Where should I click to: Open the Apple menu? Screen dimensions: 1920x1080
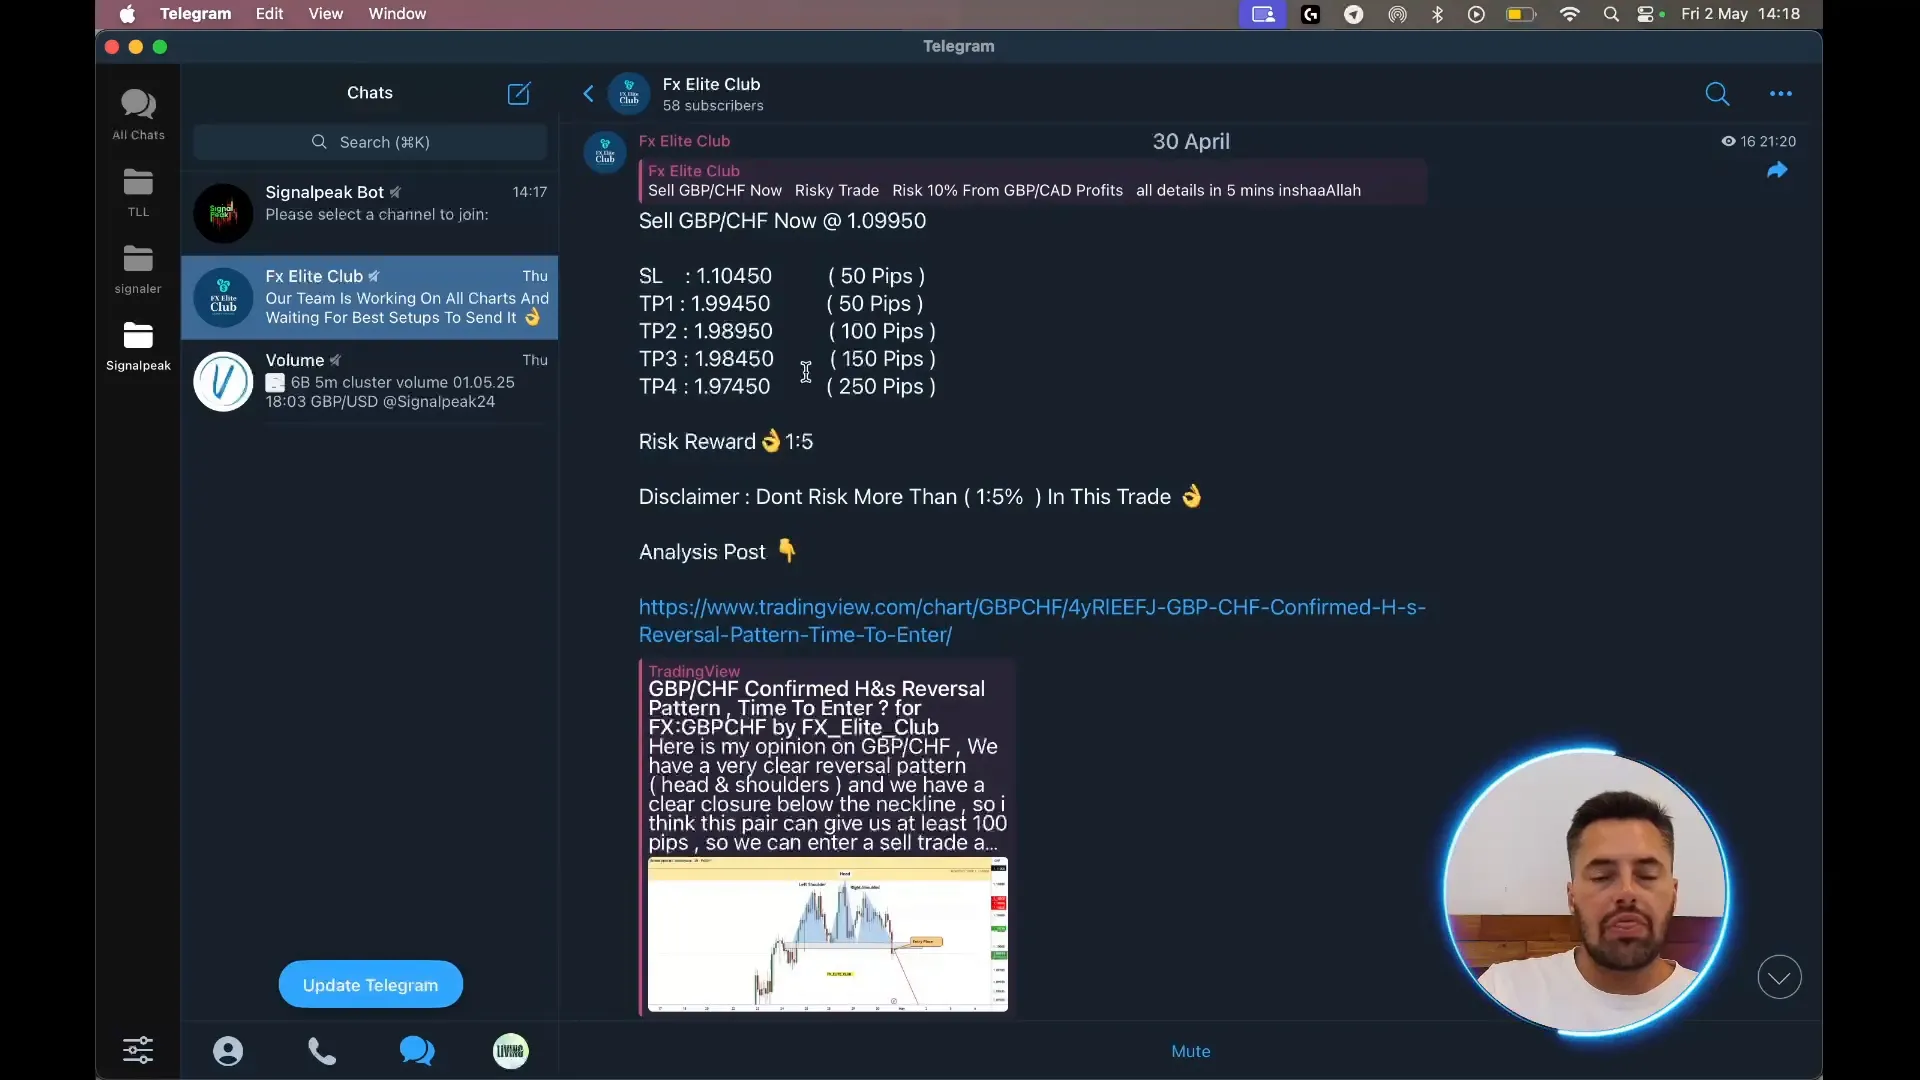click(127, 14)
